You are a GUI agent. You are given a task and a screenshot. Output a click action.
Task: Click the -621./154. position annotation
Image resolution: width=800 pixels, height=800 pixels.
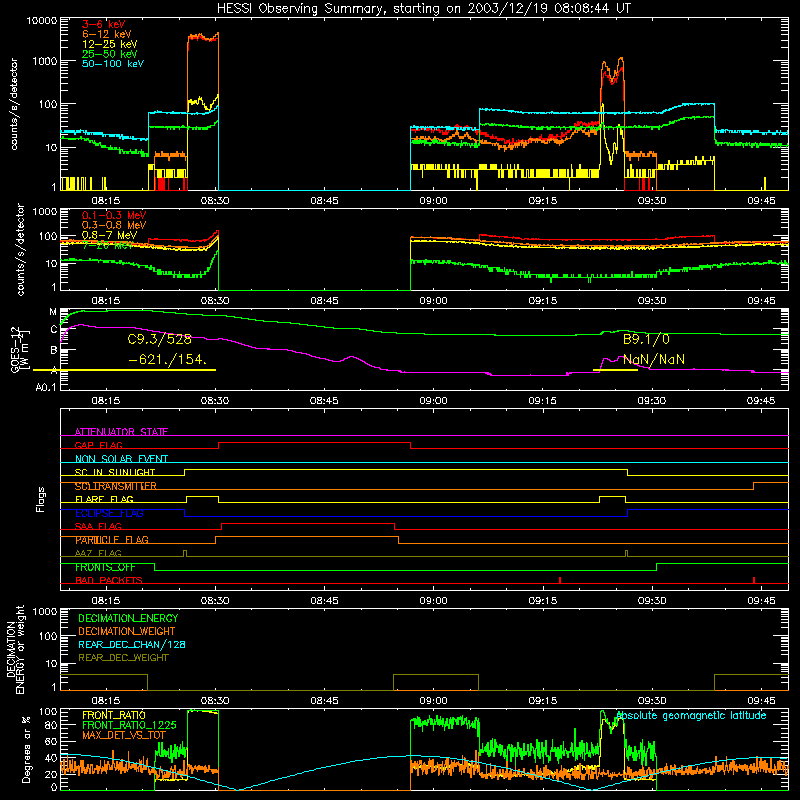pos(167,360)
